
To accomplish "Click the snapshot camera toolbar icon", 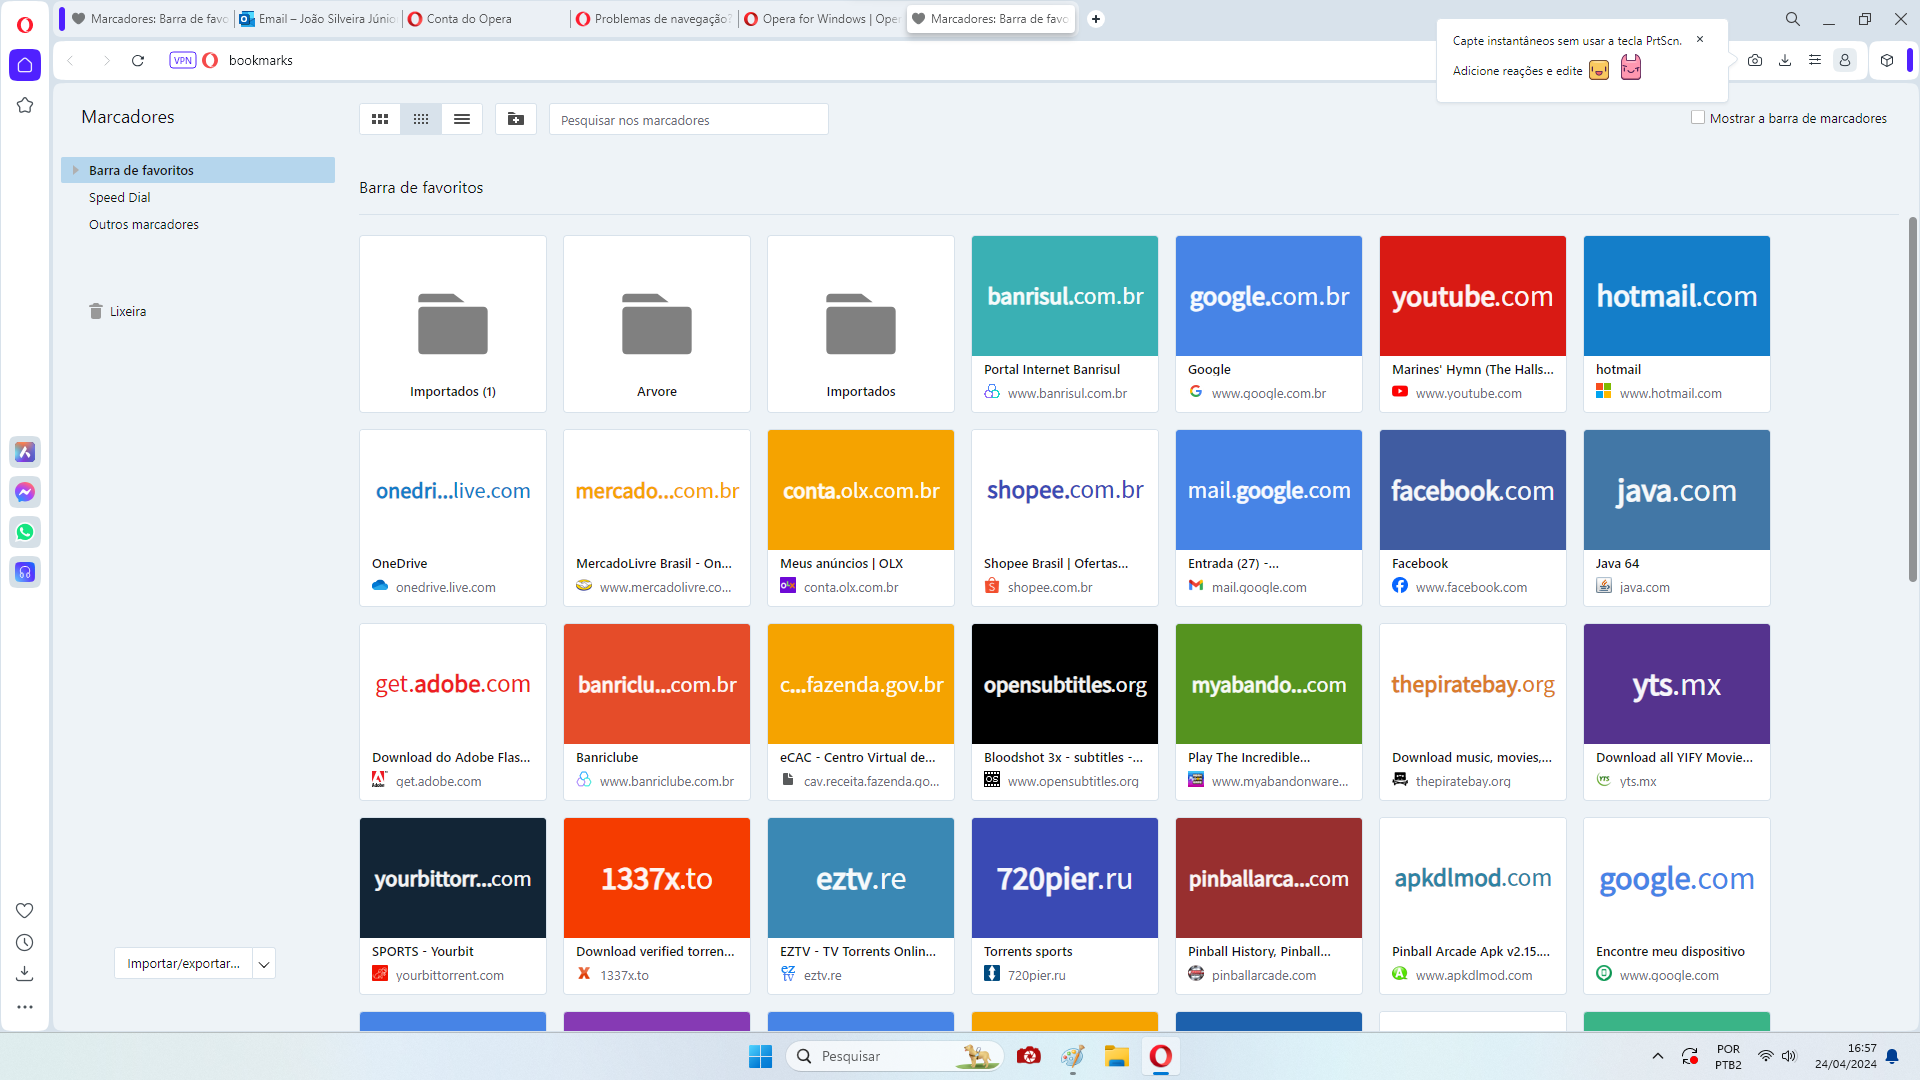I will pyautogui.click(x=1755, y=60).
